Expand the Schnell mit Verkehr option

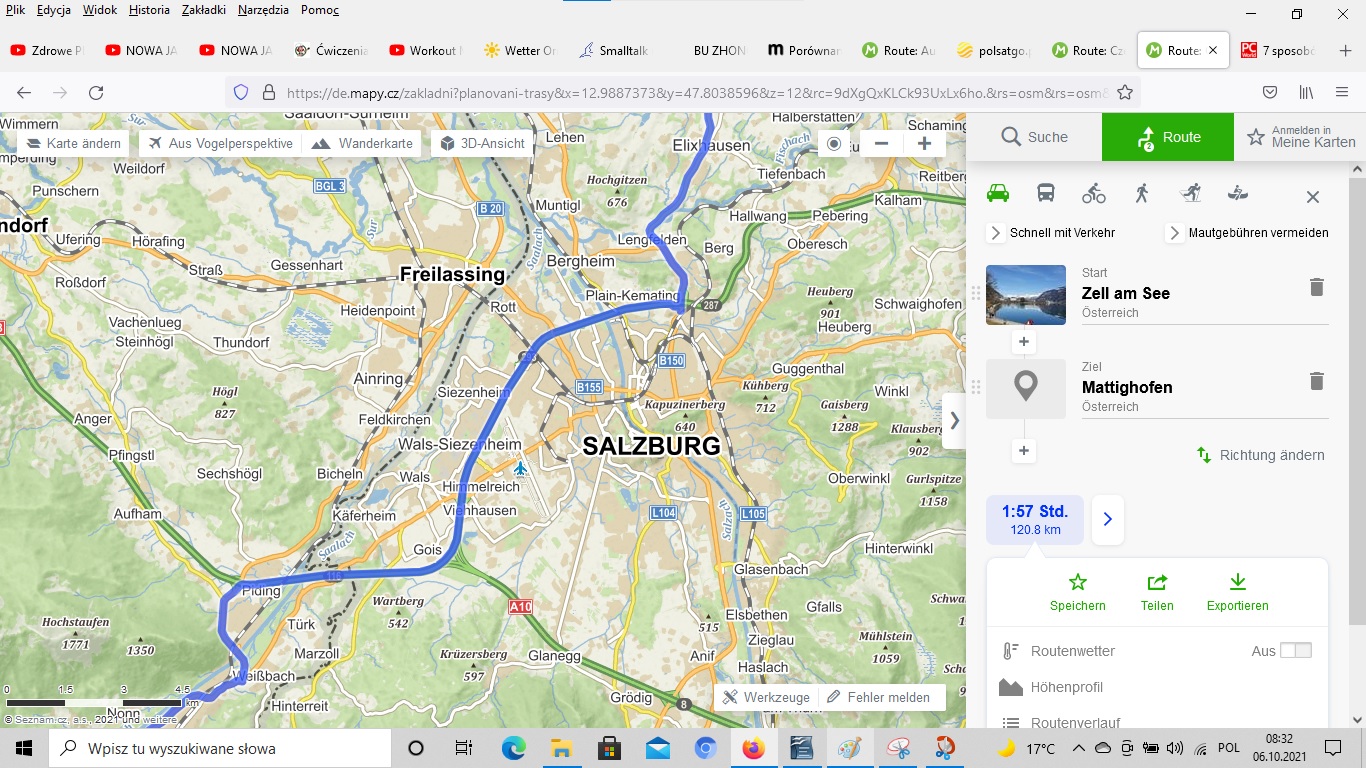(x=996, y=233)
